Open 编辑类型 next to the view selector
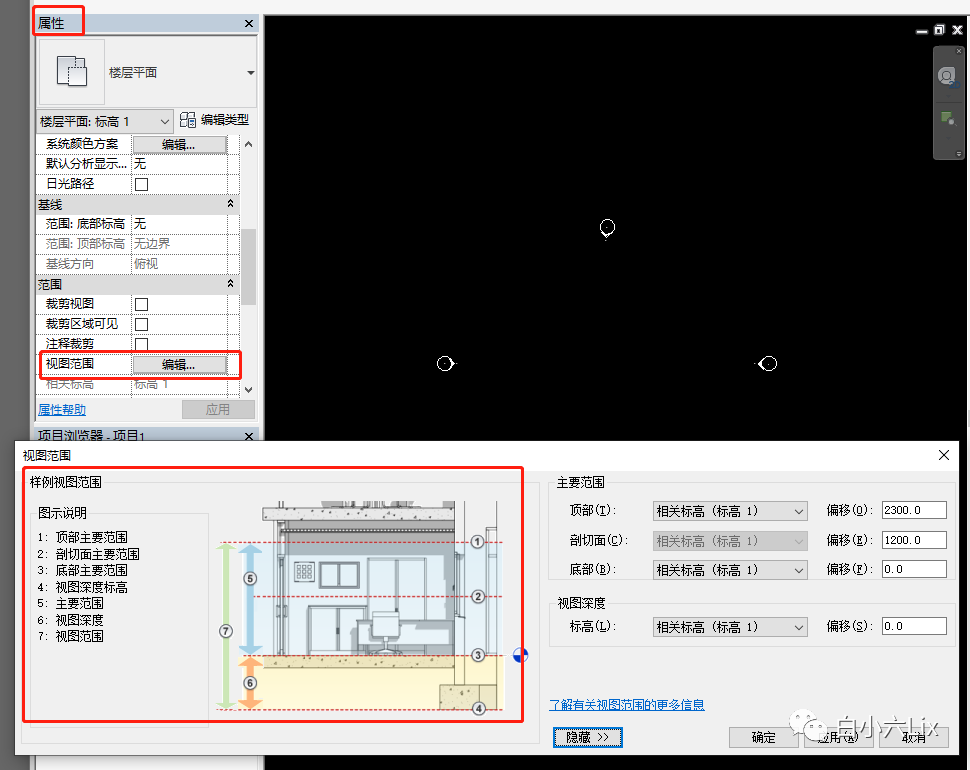 coord(214,119)
